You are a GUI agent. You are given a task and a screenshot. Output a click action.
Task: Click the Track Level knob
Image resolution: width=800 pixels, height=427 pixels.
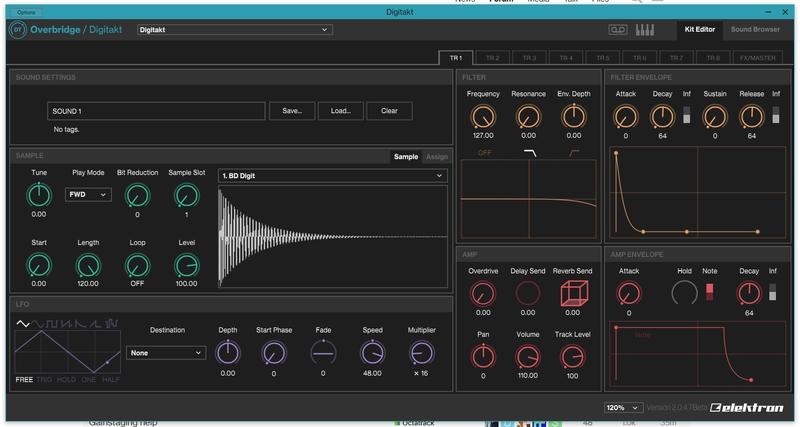tap(572, 357)
